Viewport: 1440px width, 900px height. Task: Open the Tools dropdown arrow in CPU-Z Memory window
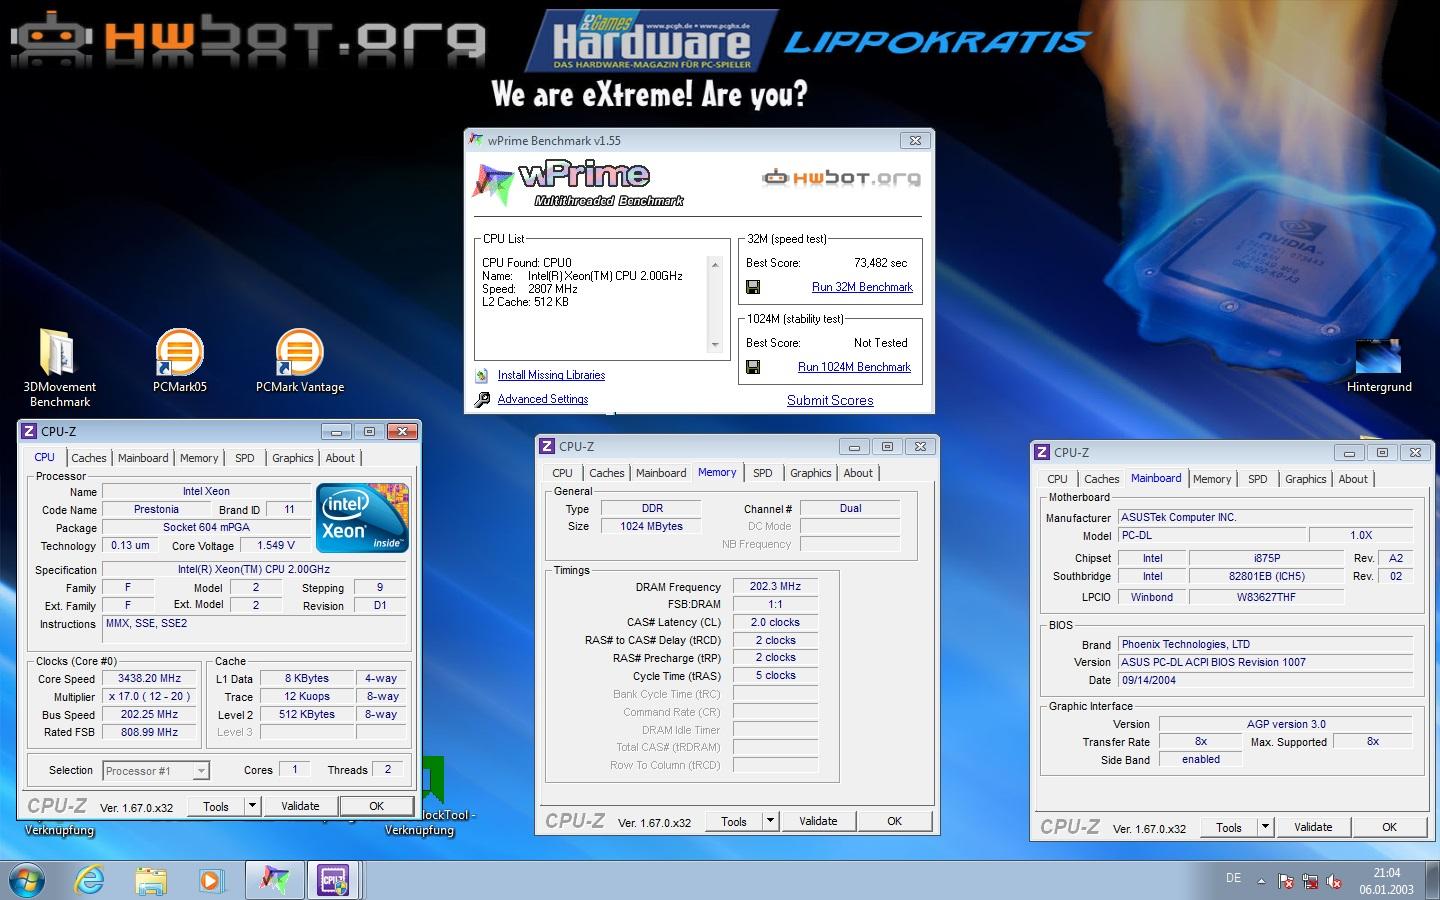[x=770, y=821]
